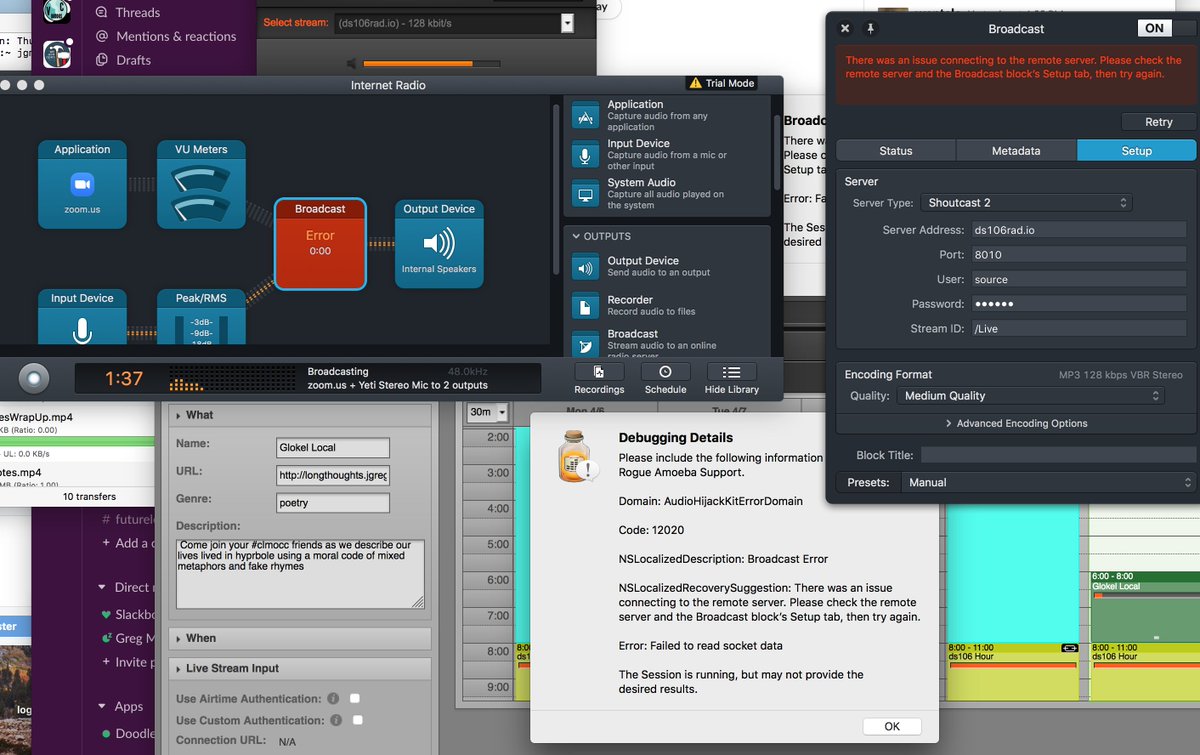The image size is (1200, 755).
Task: Select the zoom.us Application block icon
Action: [82, 185]
